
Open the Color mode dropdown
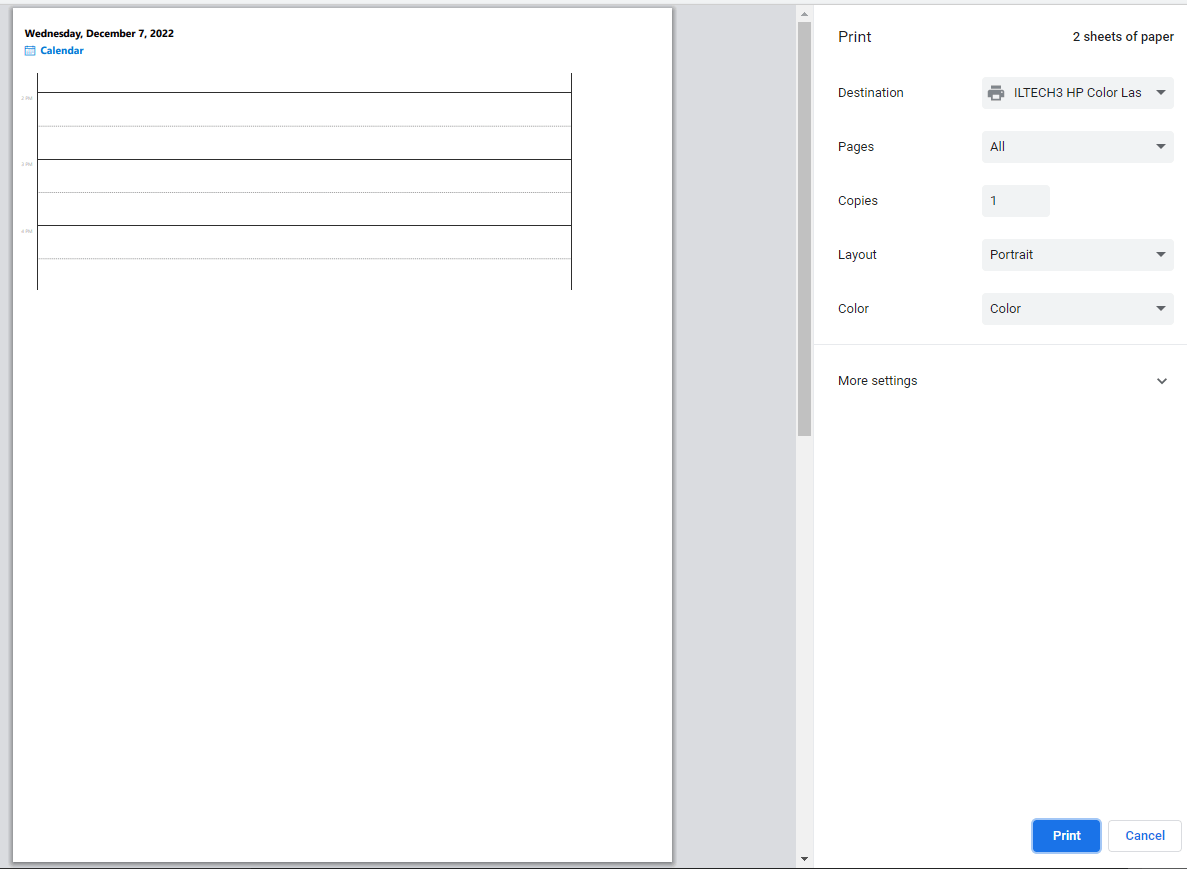coord(1077,309)
